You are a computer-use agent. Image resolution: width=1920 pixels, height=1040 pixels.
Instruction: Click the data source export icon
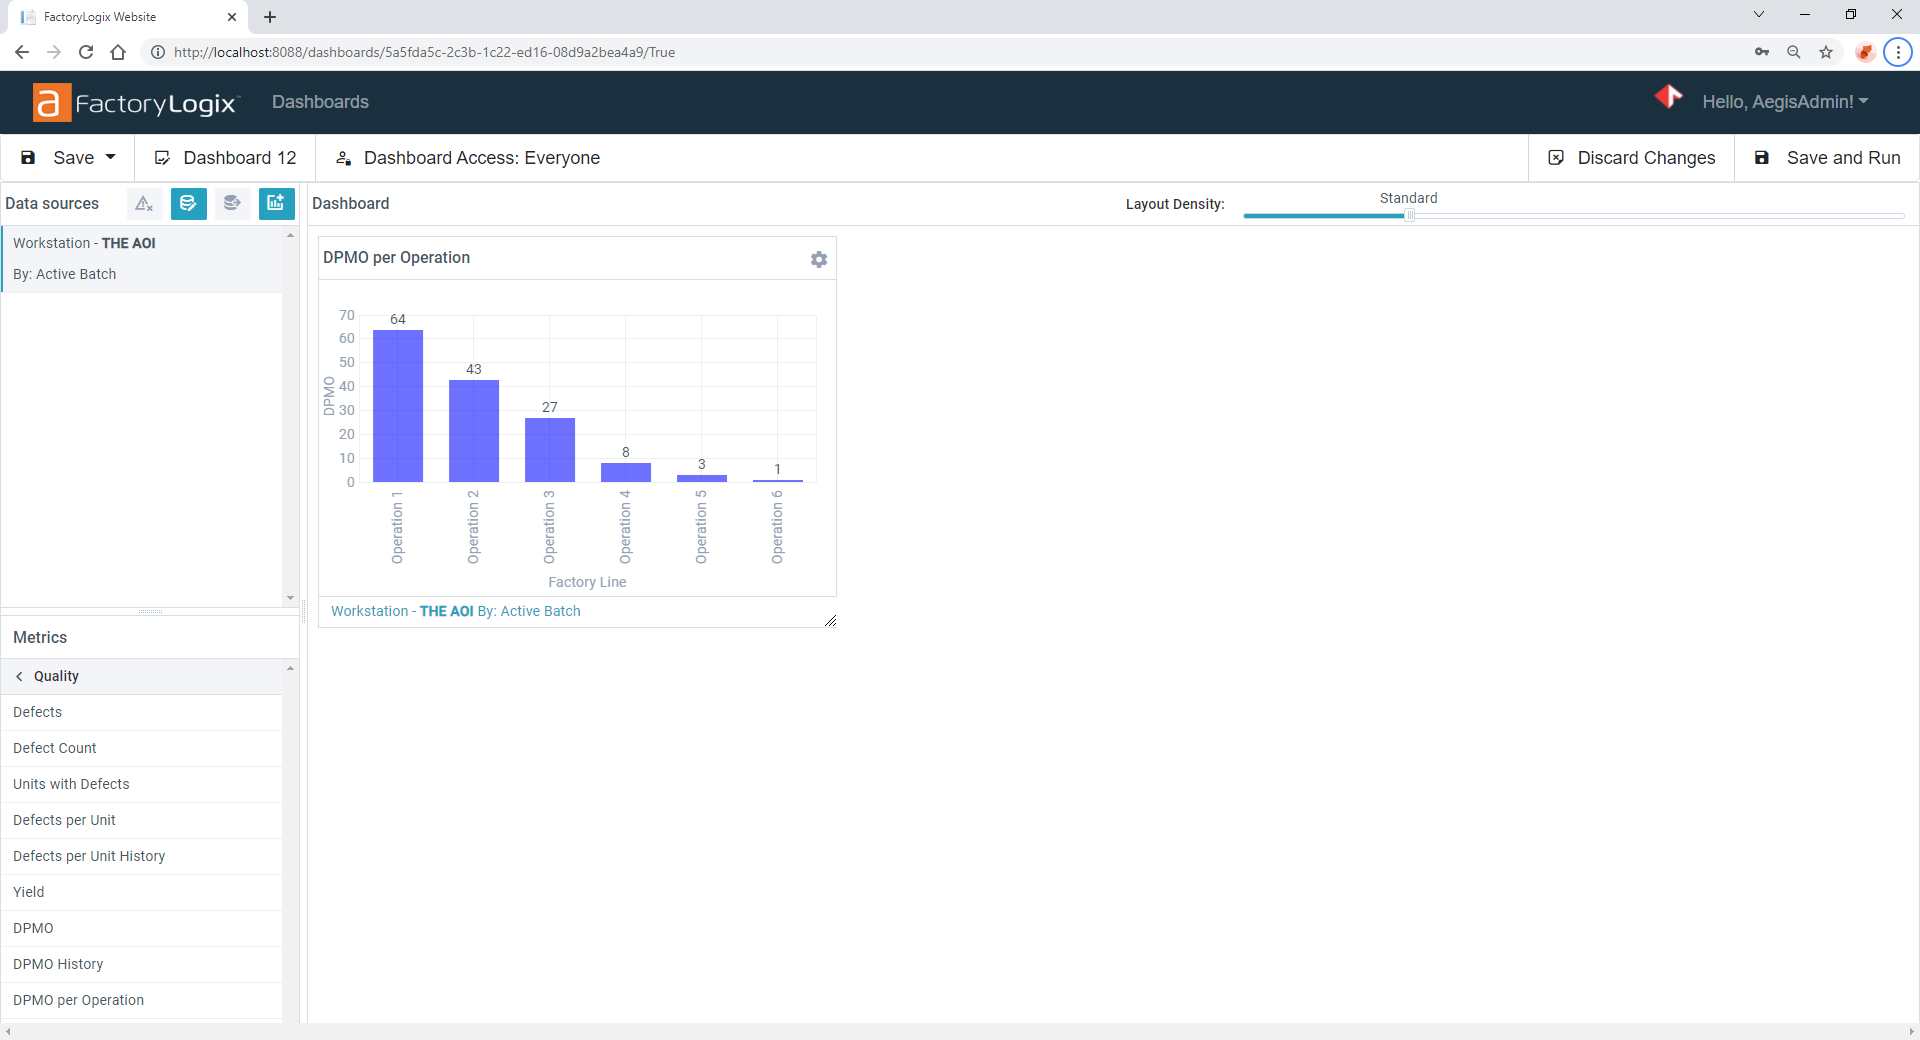coord(232,204)
